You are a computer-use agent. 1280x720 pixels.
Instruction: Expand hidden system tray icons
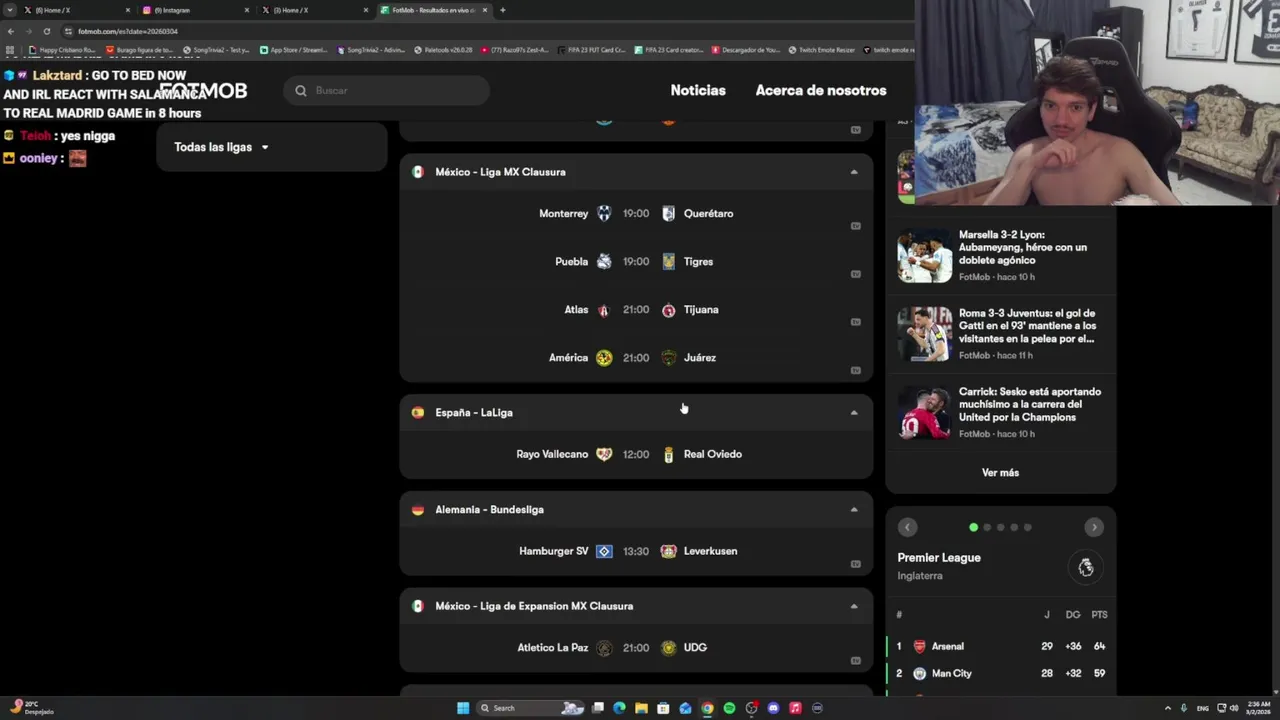(x=1169, y=708)
